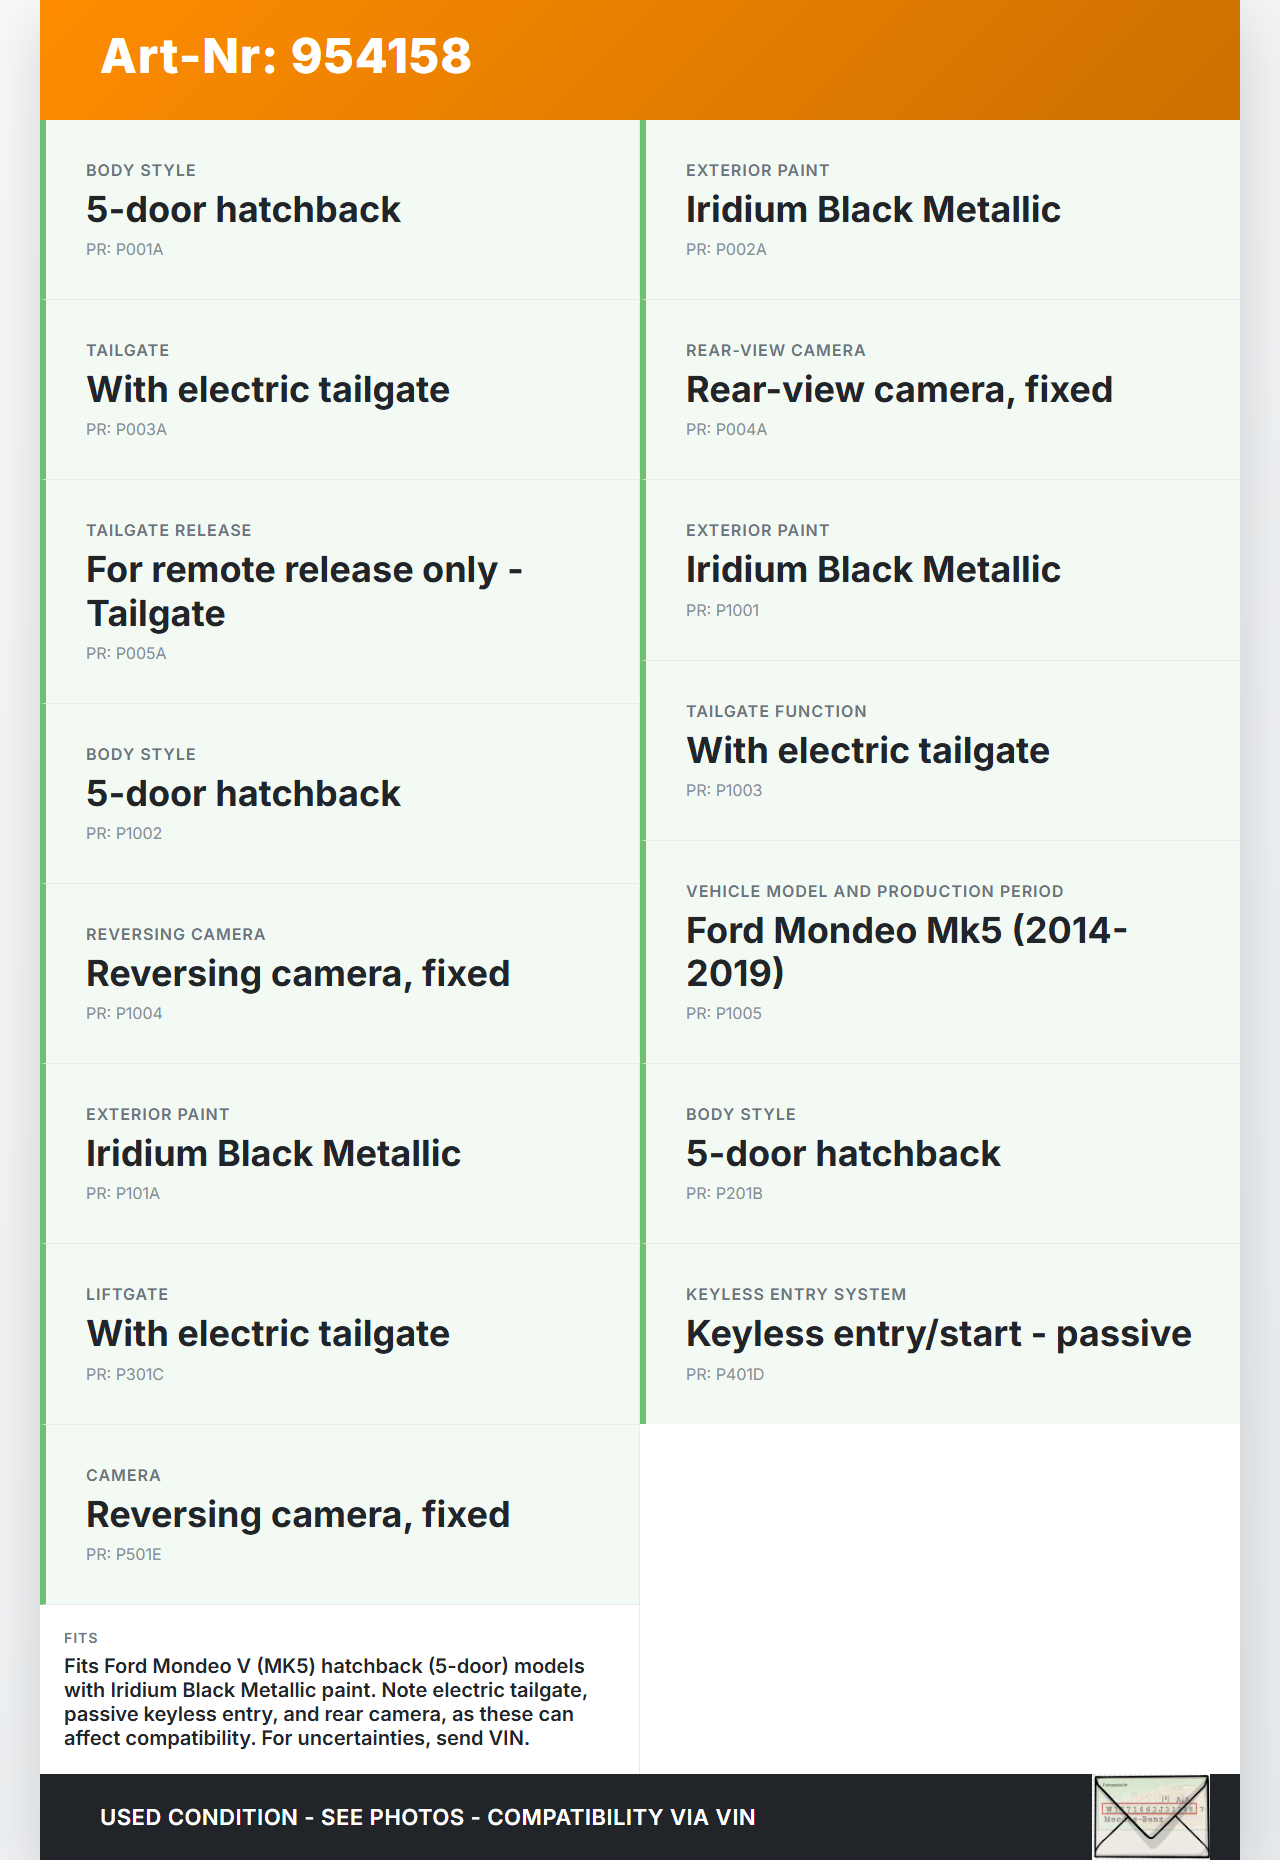Select Iridium Black Metallic card PR: P101A

tap(342, 1154)
